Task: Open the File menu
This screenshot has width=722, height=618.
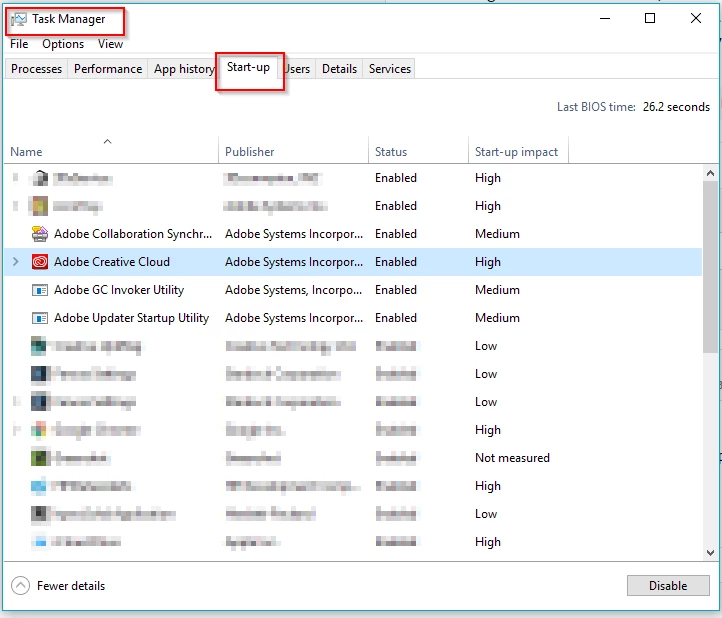Action: pyautogui.click(x=19, y=44)
